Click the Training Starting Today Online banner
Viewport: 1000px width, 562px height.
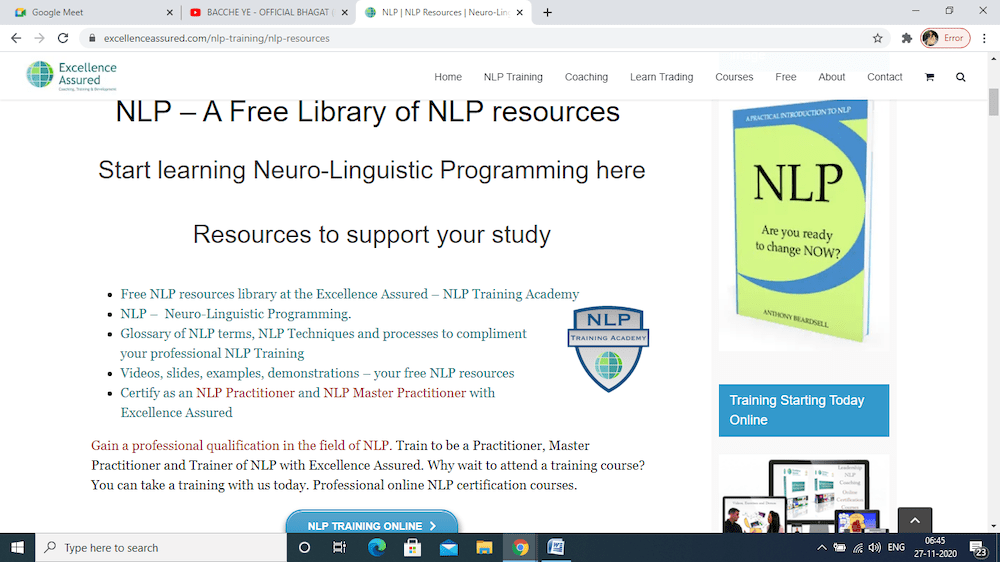[804, 410]
